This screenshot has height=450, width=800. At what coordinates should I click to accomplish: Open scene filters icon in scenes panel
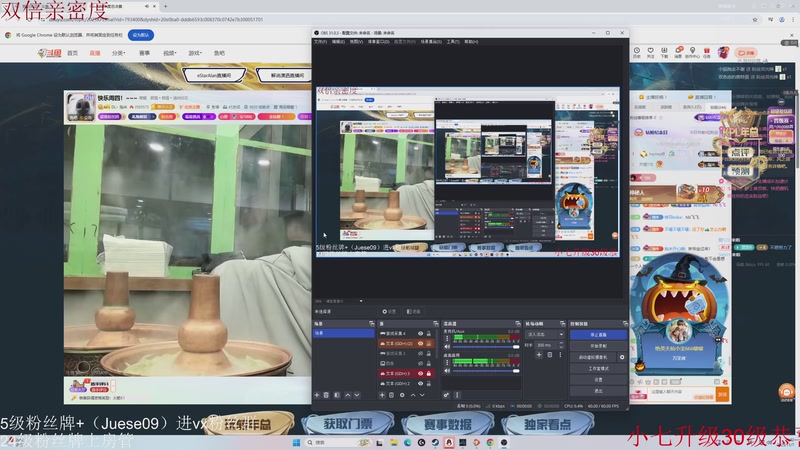[x=337, y=395]
